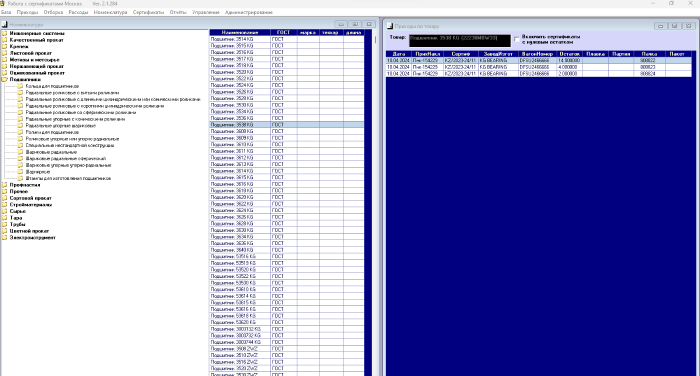The height and width of the screenshot is (376, 700).
Task: Click folder icon of Нержавеющий прокат
Action: pos(4,66)
